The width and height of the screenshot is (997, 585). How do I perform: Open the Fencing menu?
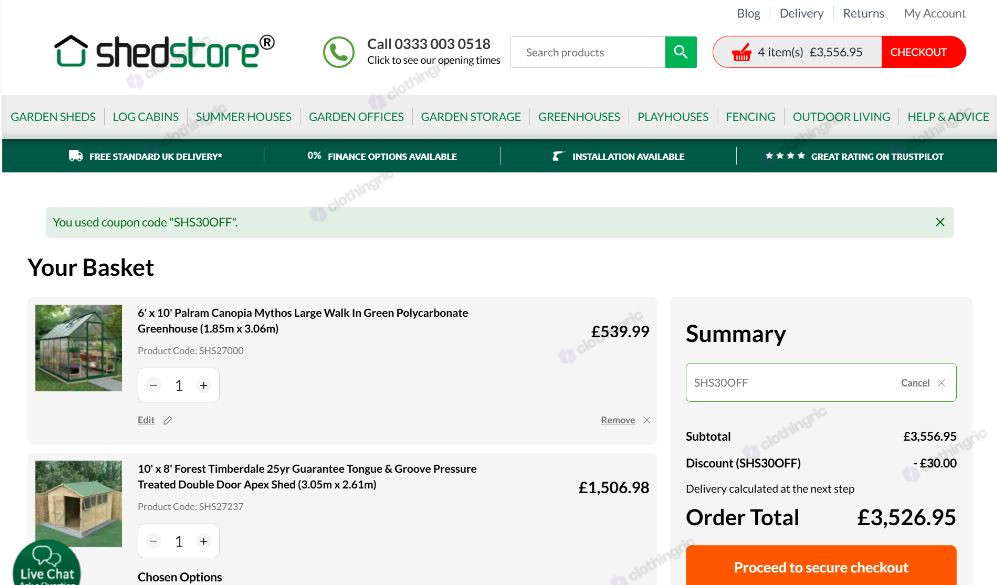[750, 117]
